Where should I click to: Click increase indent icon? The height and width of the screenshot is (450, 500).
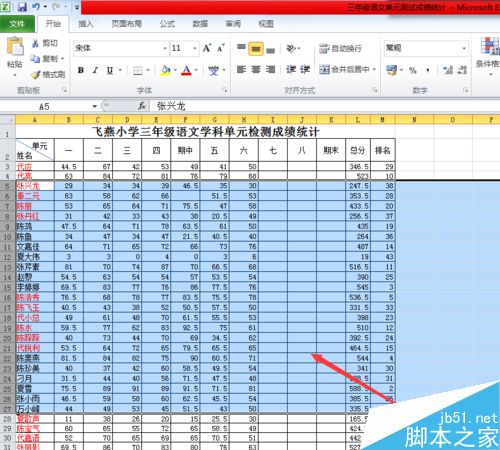tap(305, 69)
